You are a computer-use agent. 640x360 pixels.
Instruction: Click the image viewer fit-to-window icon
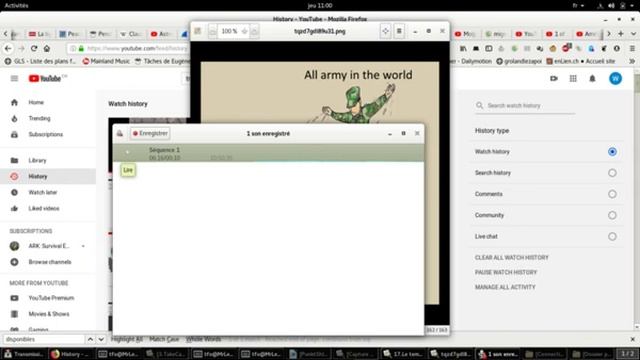[x=385, y=31]
